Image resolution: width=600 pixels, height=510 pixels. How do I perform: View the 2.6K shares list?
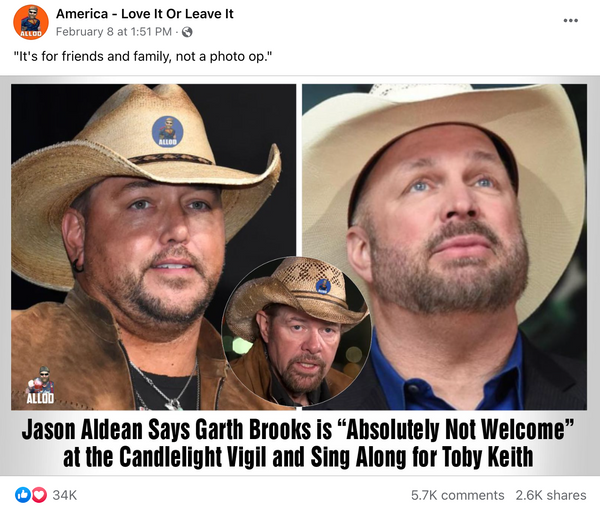(x=551, y=495)
